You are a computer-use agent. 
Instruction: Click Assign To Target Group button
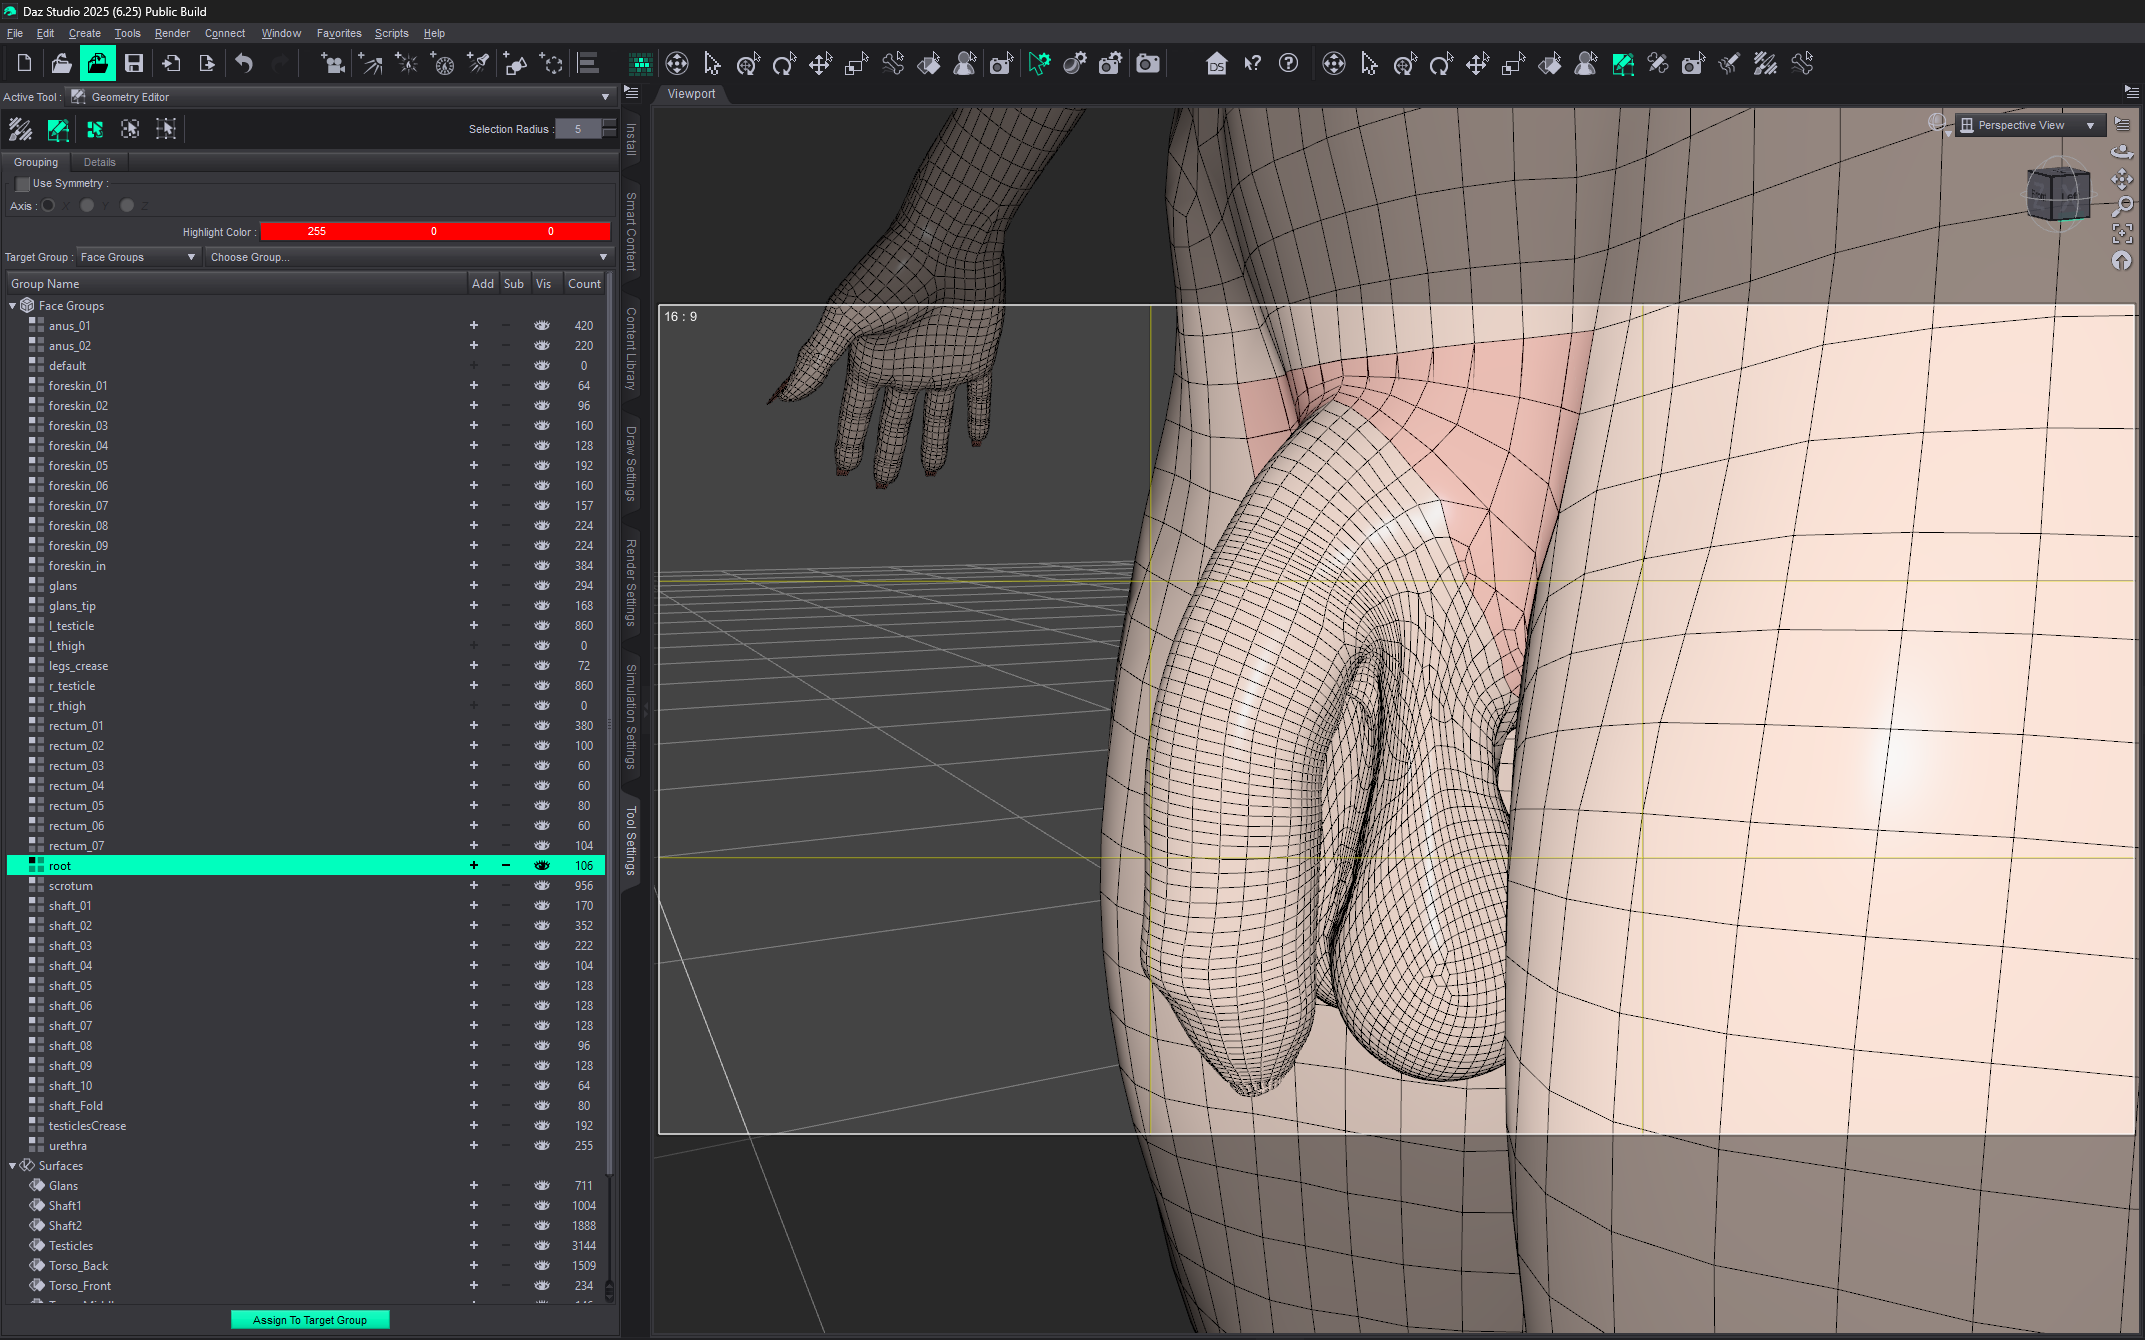[x=310, y=1320]
